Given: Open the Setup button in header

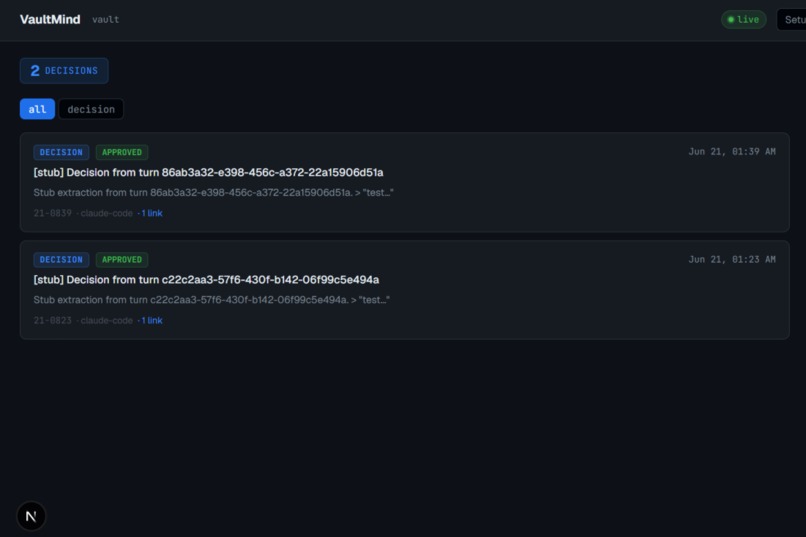Looking at the screenshot, I should tap(792, 20).
